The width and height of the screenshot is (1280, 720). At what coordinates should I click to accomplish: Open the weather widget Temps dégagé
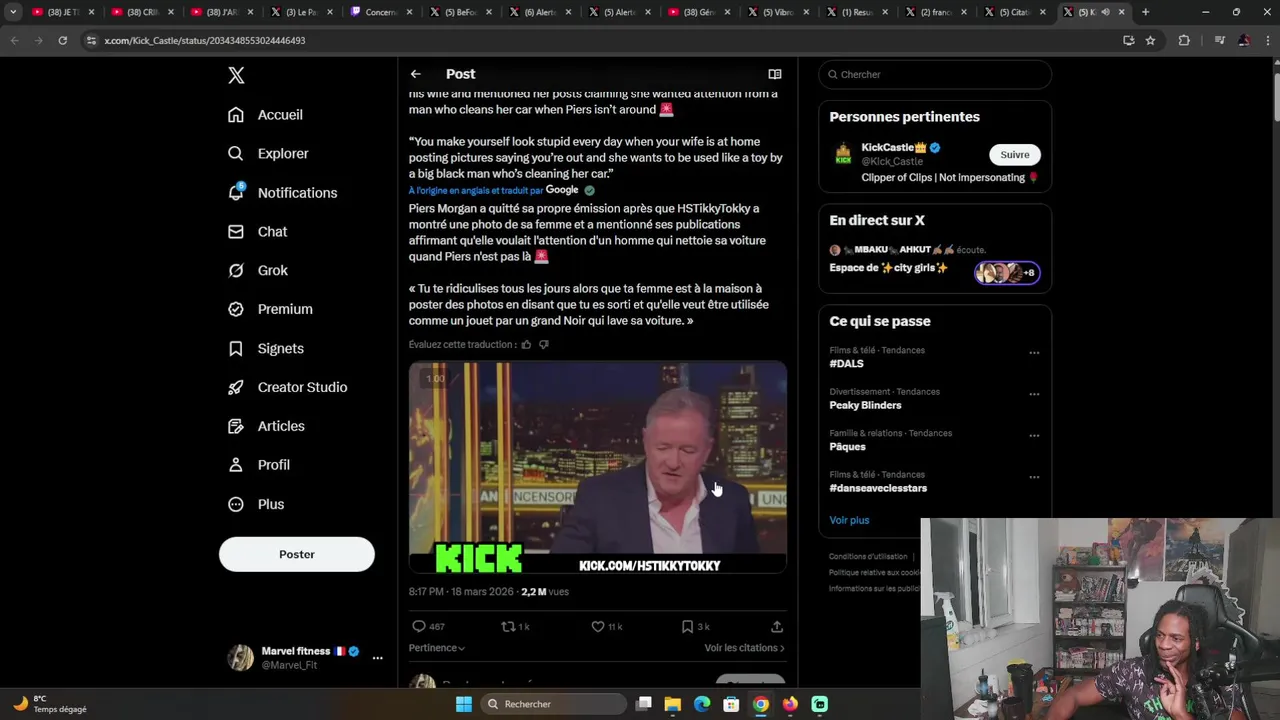coord(50,704)
